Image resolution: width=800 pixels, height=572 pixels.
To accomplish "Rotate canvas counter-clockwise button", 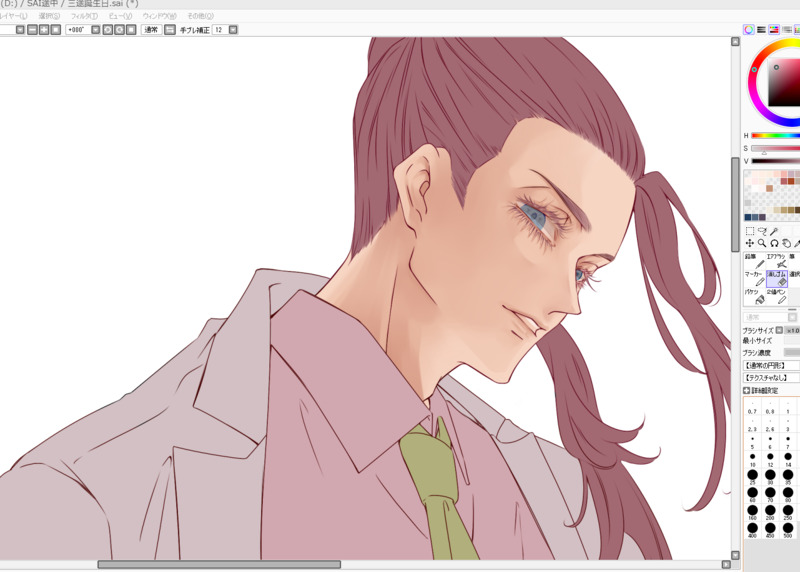I will 108,30.
